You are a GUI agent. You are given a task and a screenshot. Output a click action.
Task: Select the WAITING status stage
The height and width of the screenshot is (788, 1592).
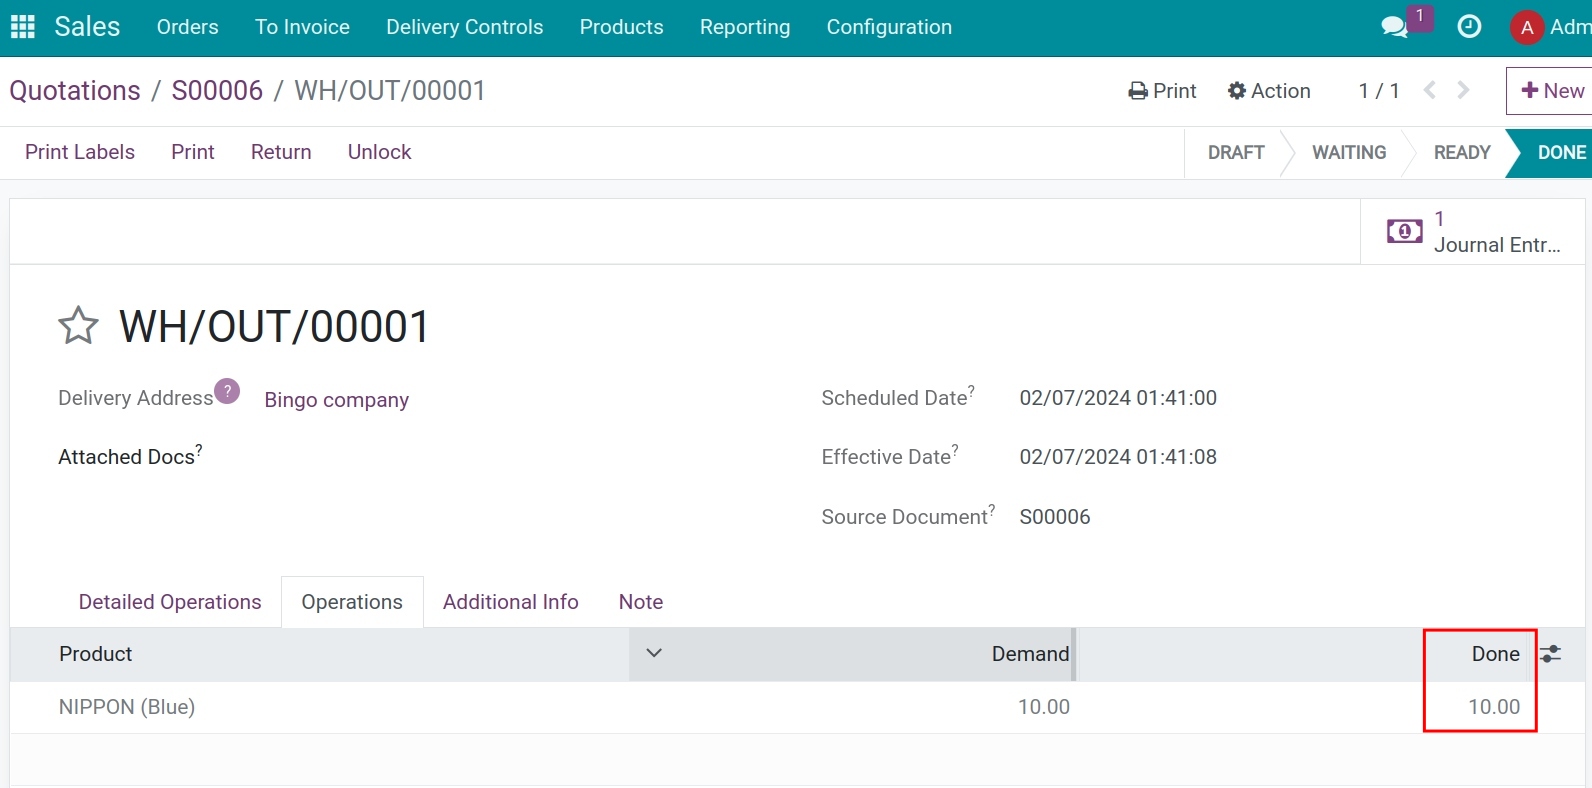1349,153
